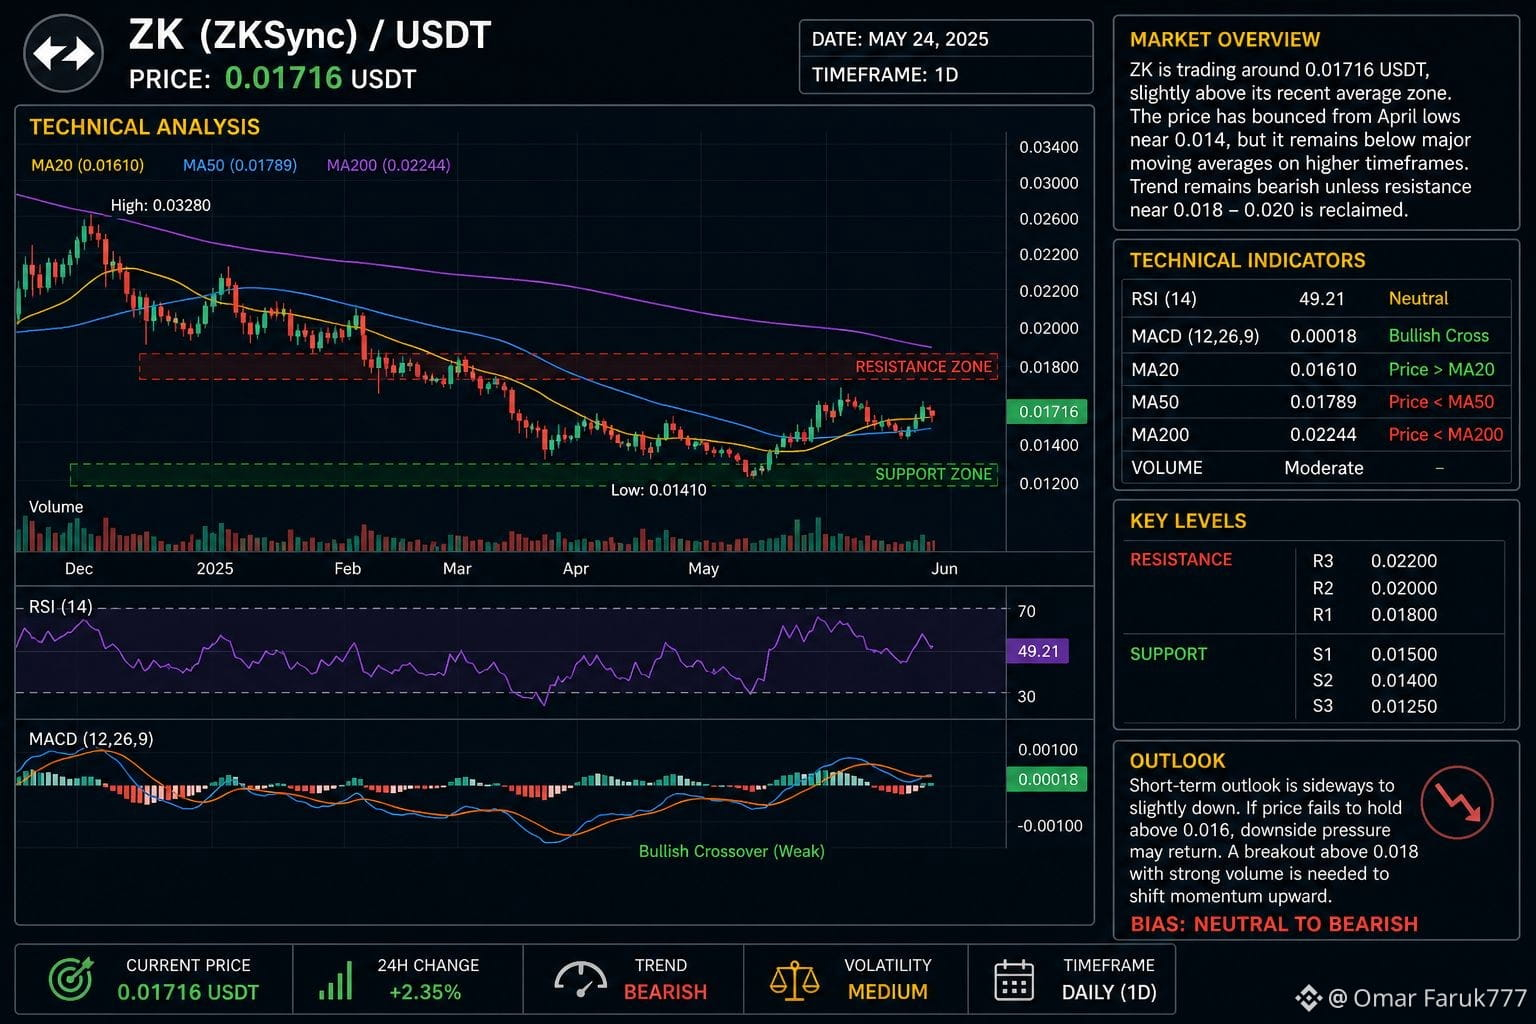Click the purple 49.21 RSI axis tag

(1038, 651)
